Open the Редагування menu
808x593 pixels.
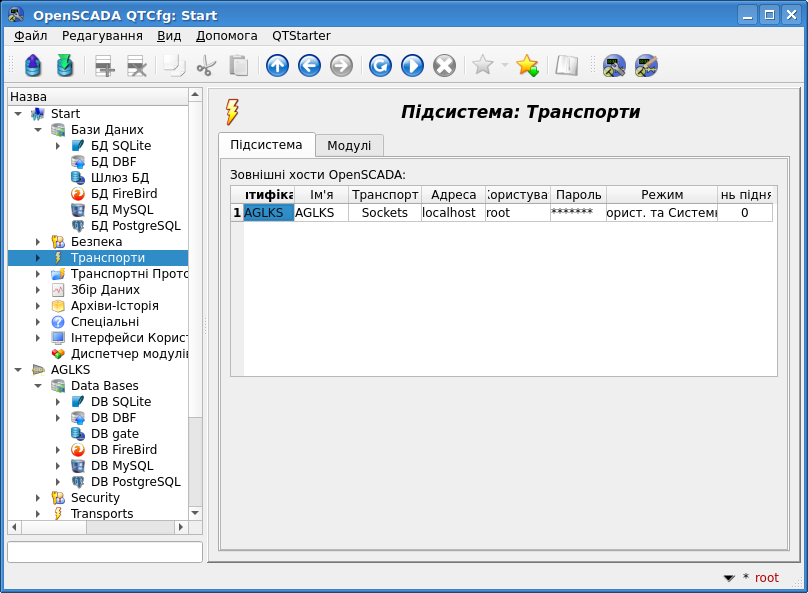[x=102, y=35]
